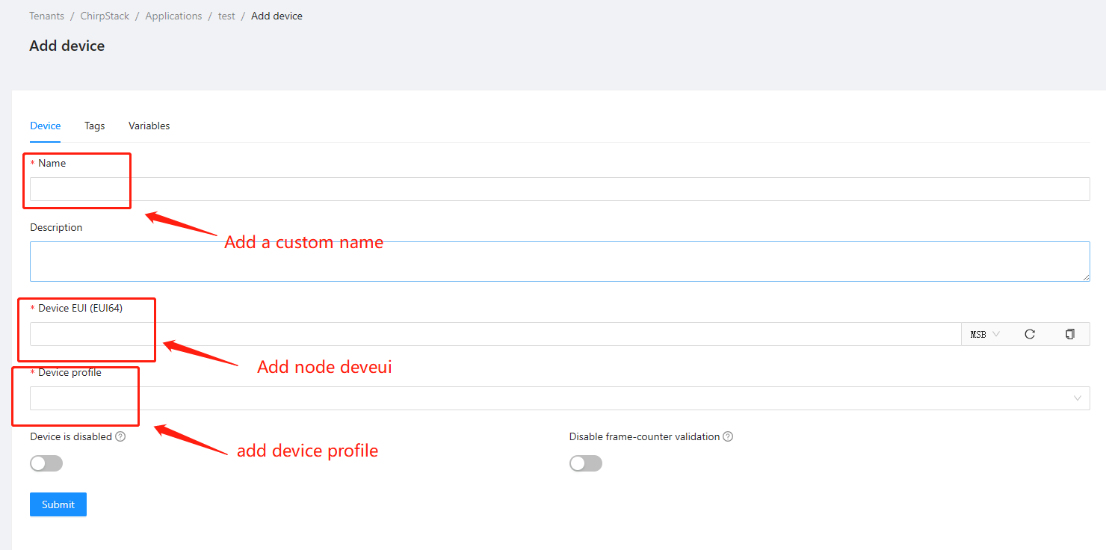Click the Description box resize handle
Screen dimensions: 1106x550
[1085, 277]
